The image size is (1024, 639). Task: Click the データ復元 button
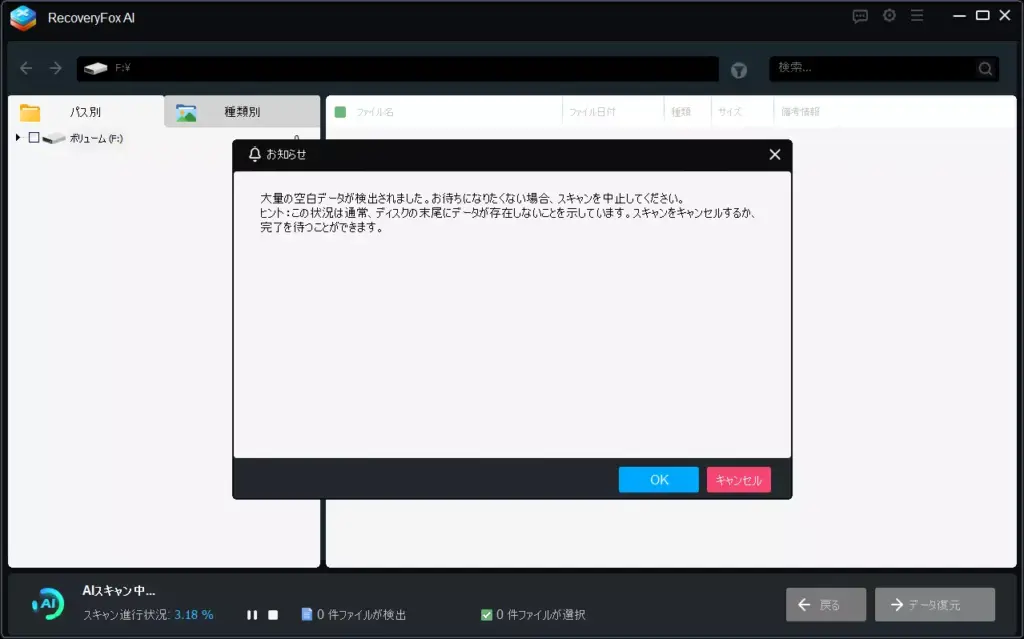(935, 605)
